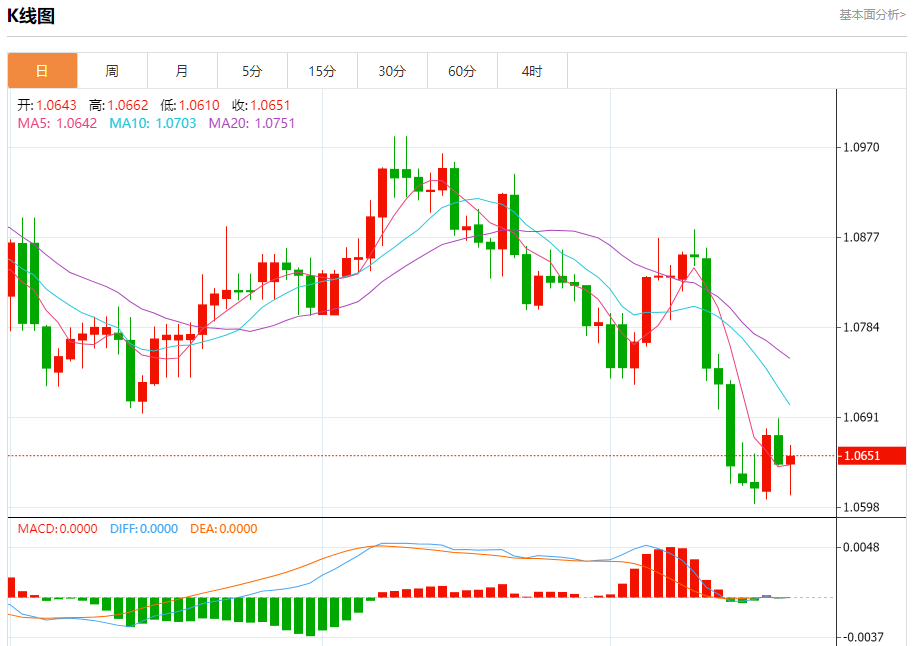This screenshot has width=913, height=646.
Task: Click the 1.0877 price axis label
Action: coord(861,237)
